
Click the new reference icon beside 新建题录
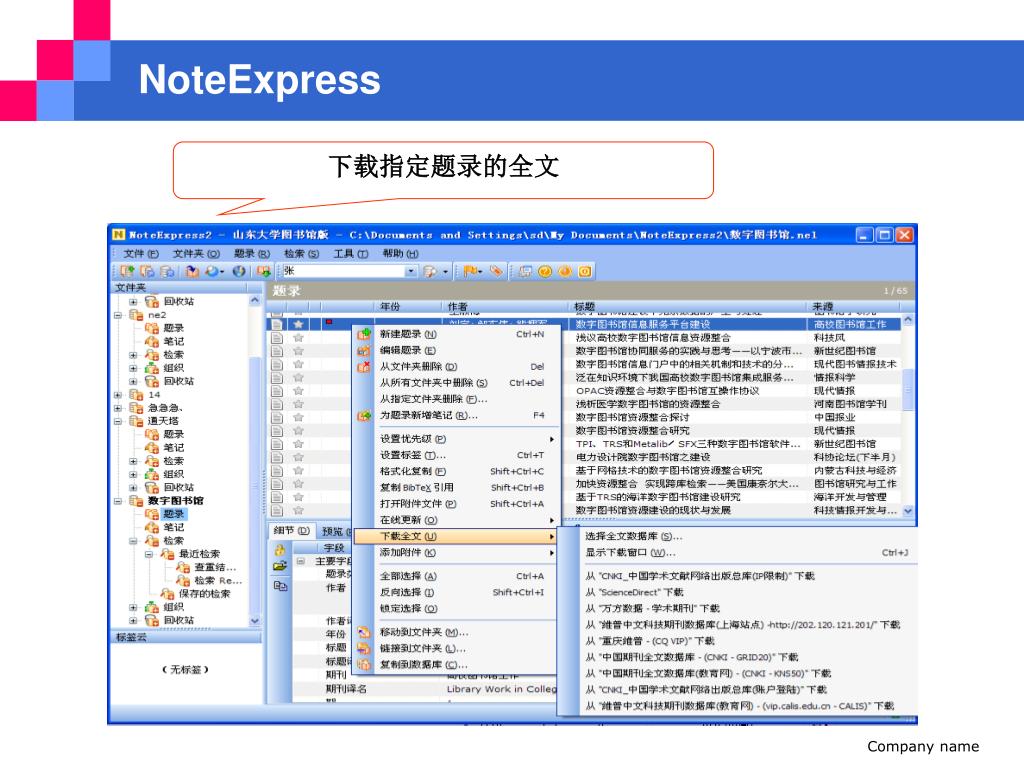click(x=364, y=334)
